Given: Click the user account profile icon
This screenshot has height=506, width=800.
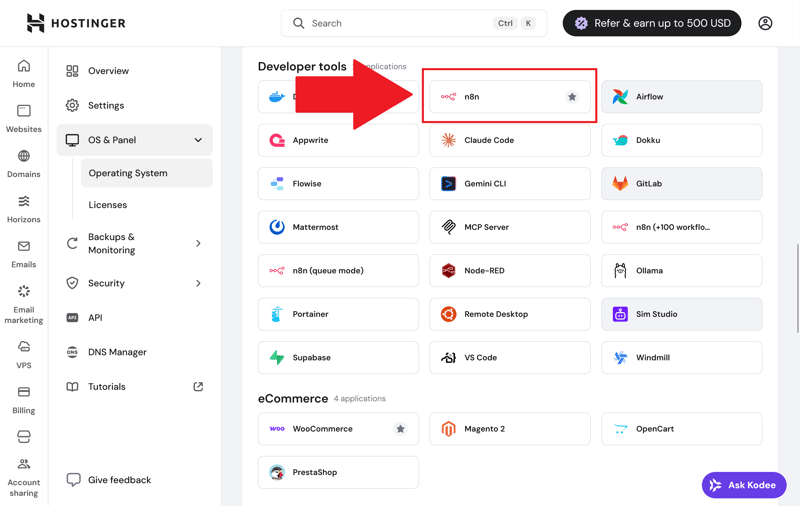Looking at the screenshot, I should tap(765, 23).
